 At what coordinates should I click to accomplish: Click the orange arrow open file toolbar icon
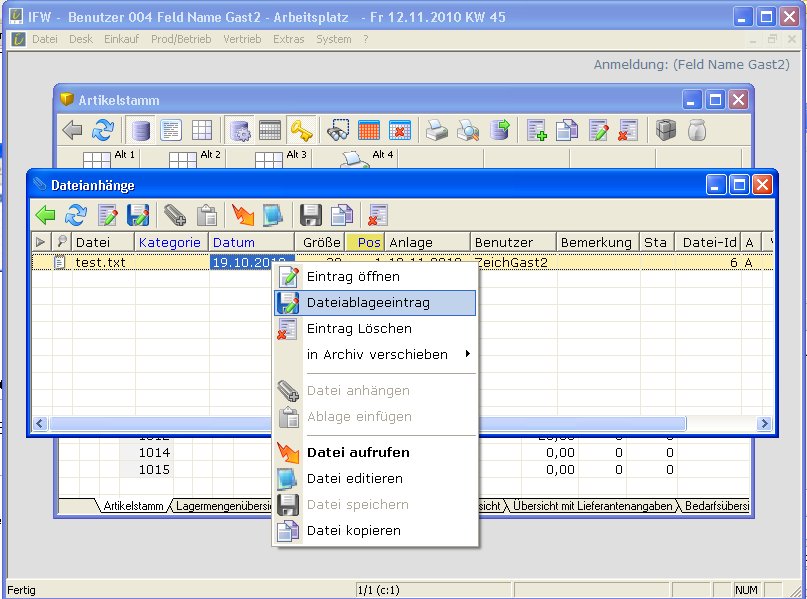tap(243, 215)
